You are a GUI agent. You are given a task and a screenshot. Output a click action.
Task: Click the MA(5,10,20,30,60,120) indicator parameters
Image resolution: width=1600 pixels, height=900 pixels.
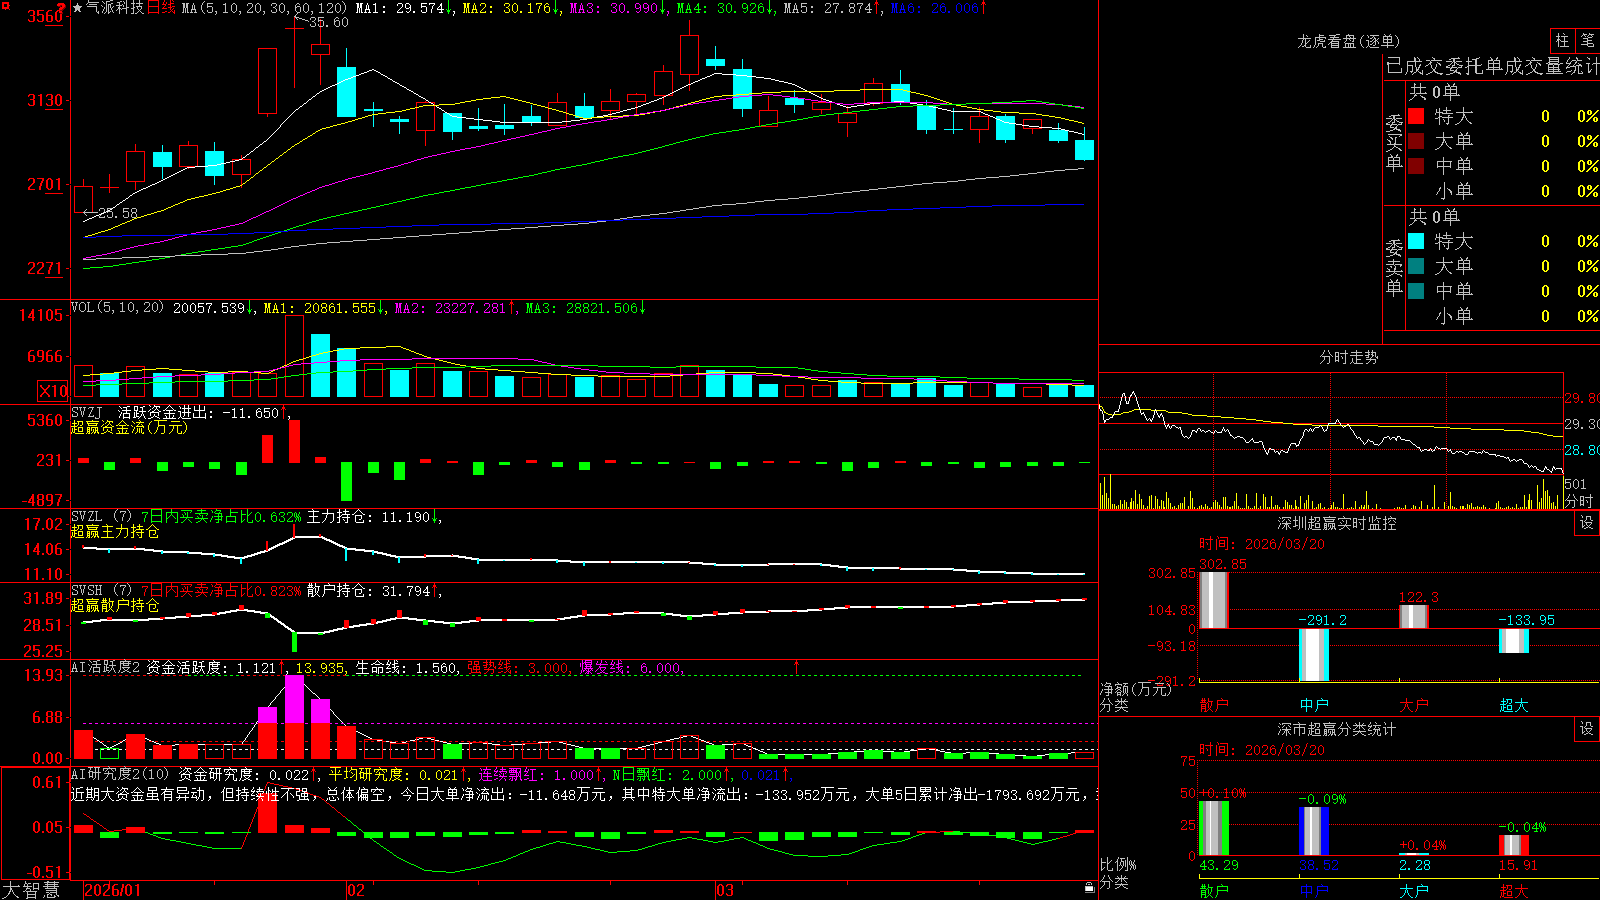(264, 8)
